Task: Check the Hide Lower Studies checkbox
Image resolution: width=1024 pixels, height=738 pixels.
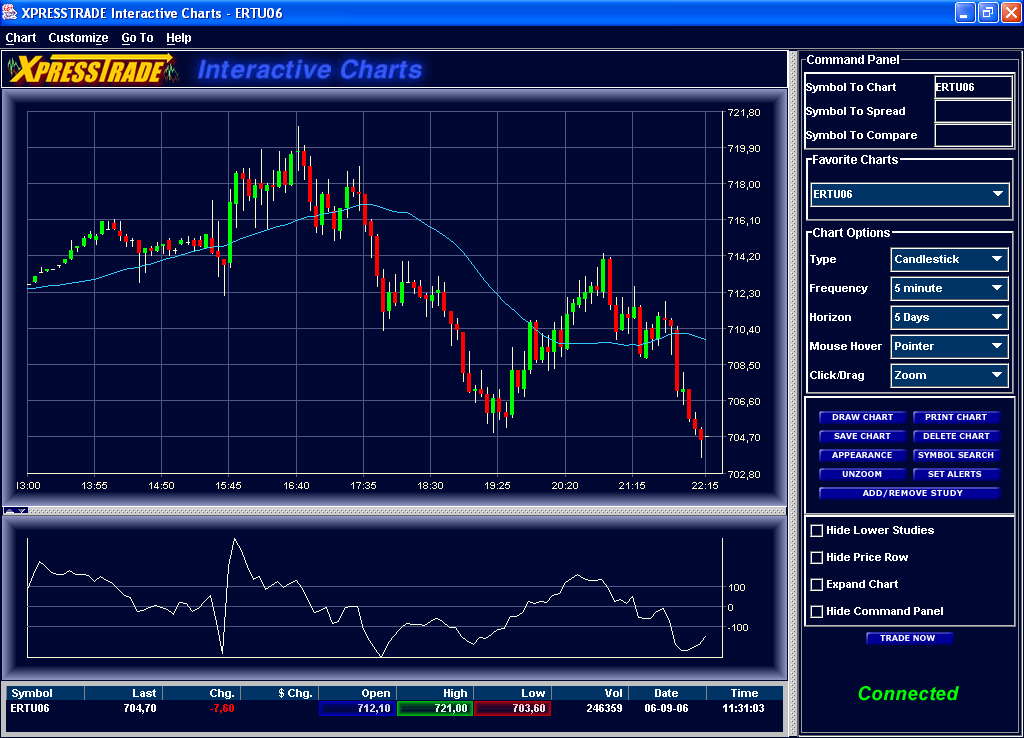Action: [816, 531]
